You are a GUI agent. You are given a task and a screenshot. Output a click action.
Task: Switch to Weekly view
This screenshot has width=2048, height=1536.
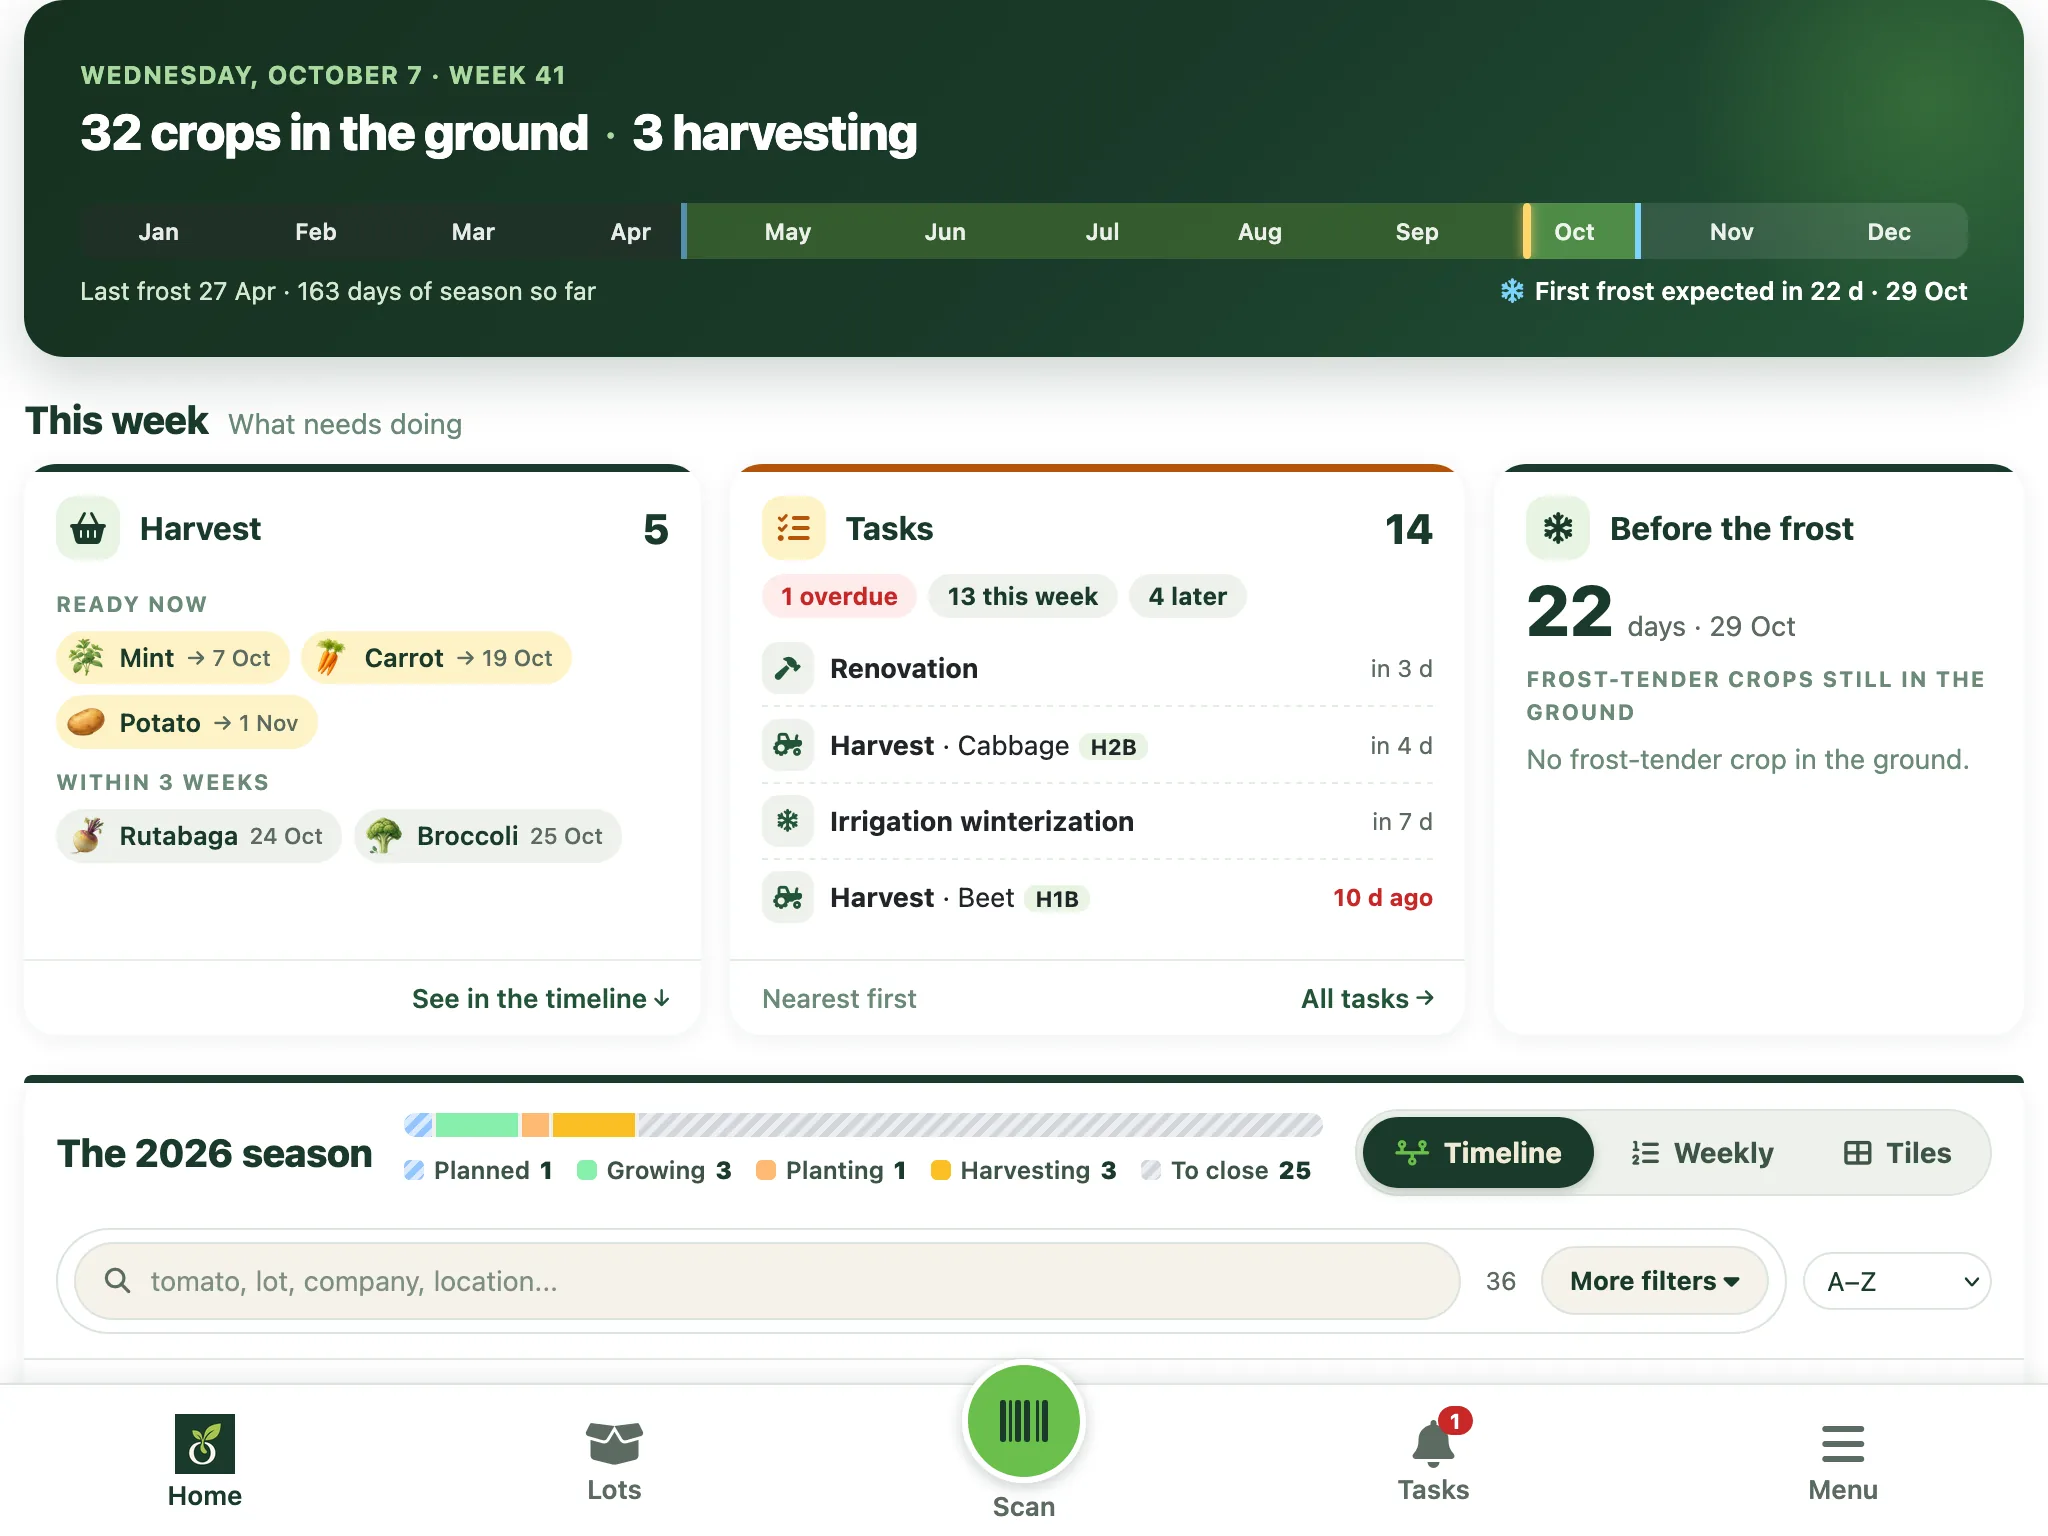coord(1702,1153)
